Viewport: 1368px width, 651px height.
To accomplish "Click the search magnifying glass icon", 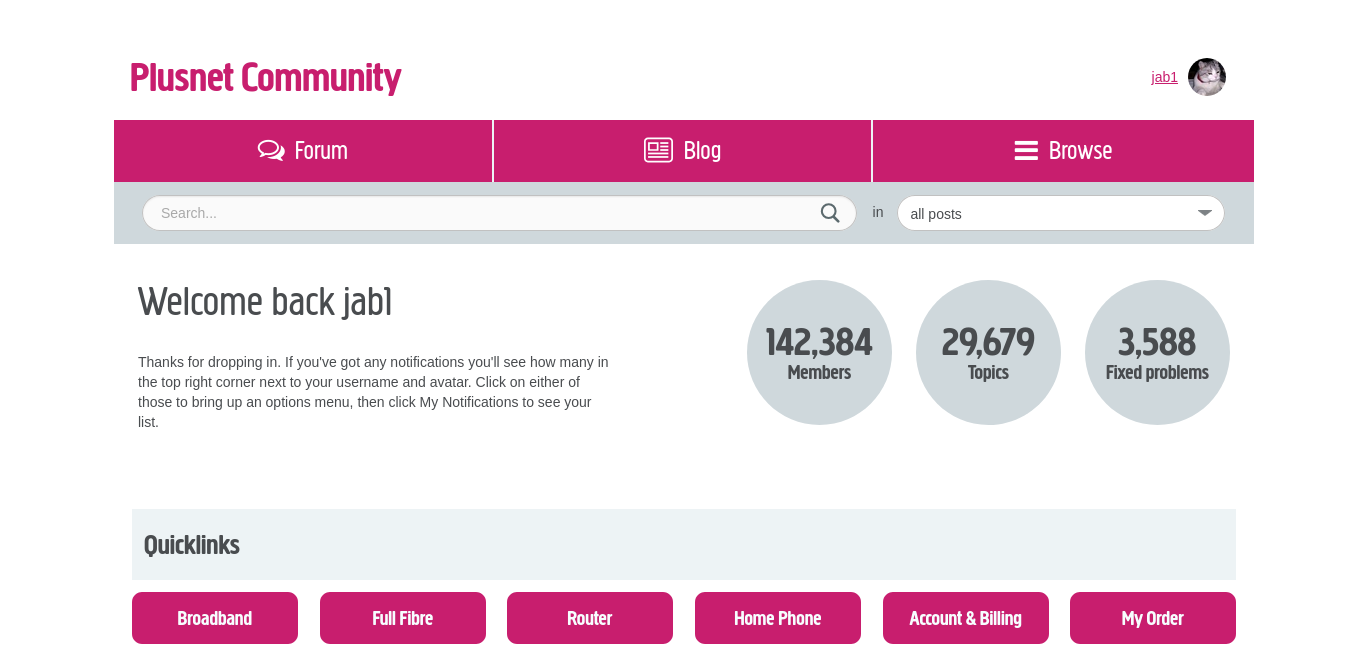I will point(829,213).
